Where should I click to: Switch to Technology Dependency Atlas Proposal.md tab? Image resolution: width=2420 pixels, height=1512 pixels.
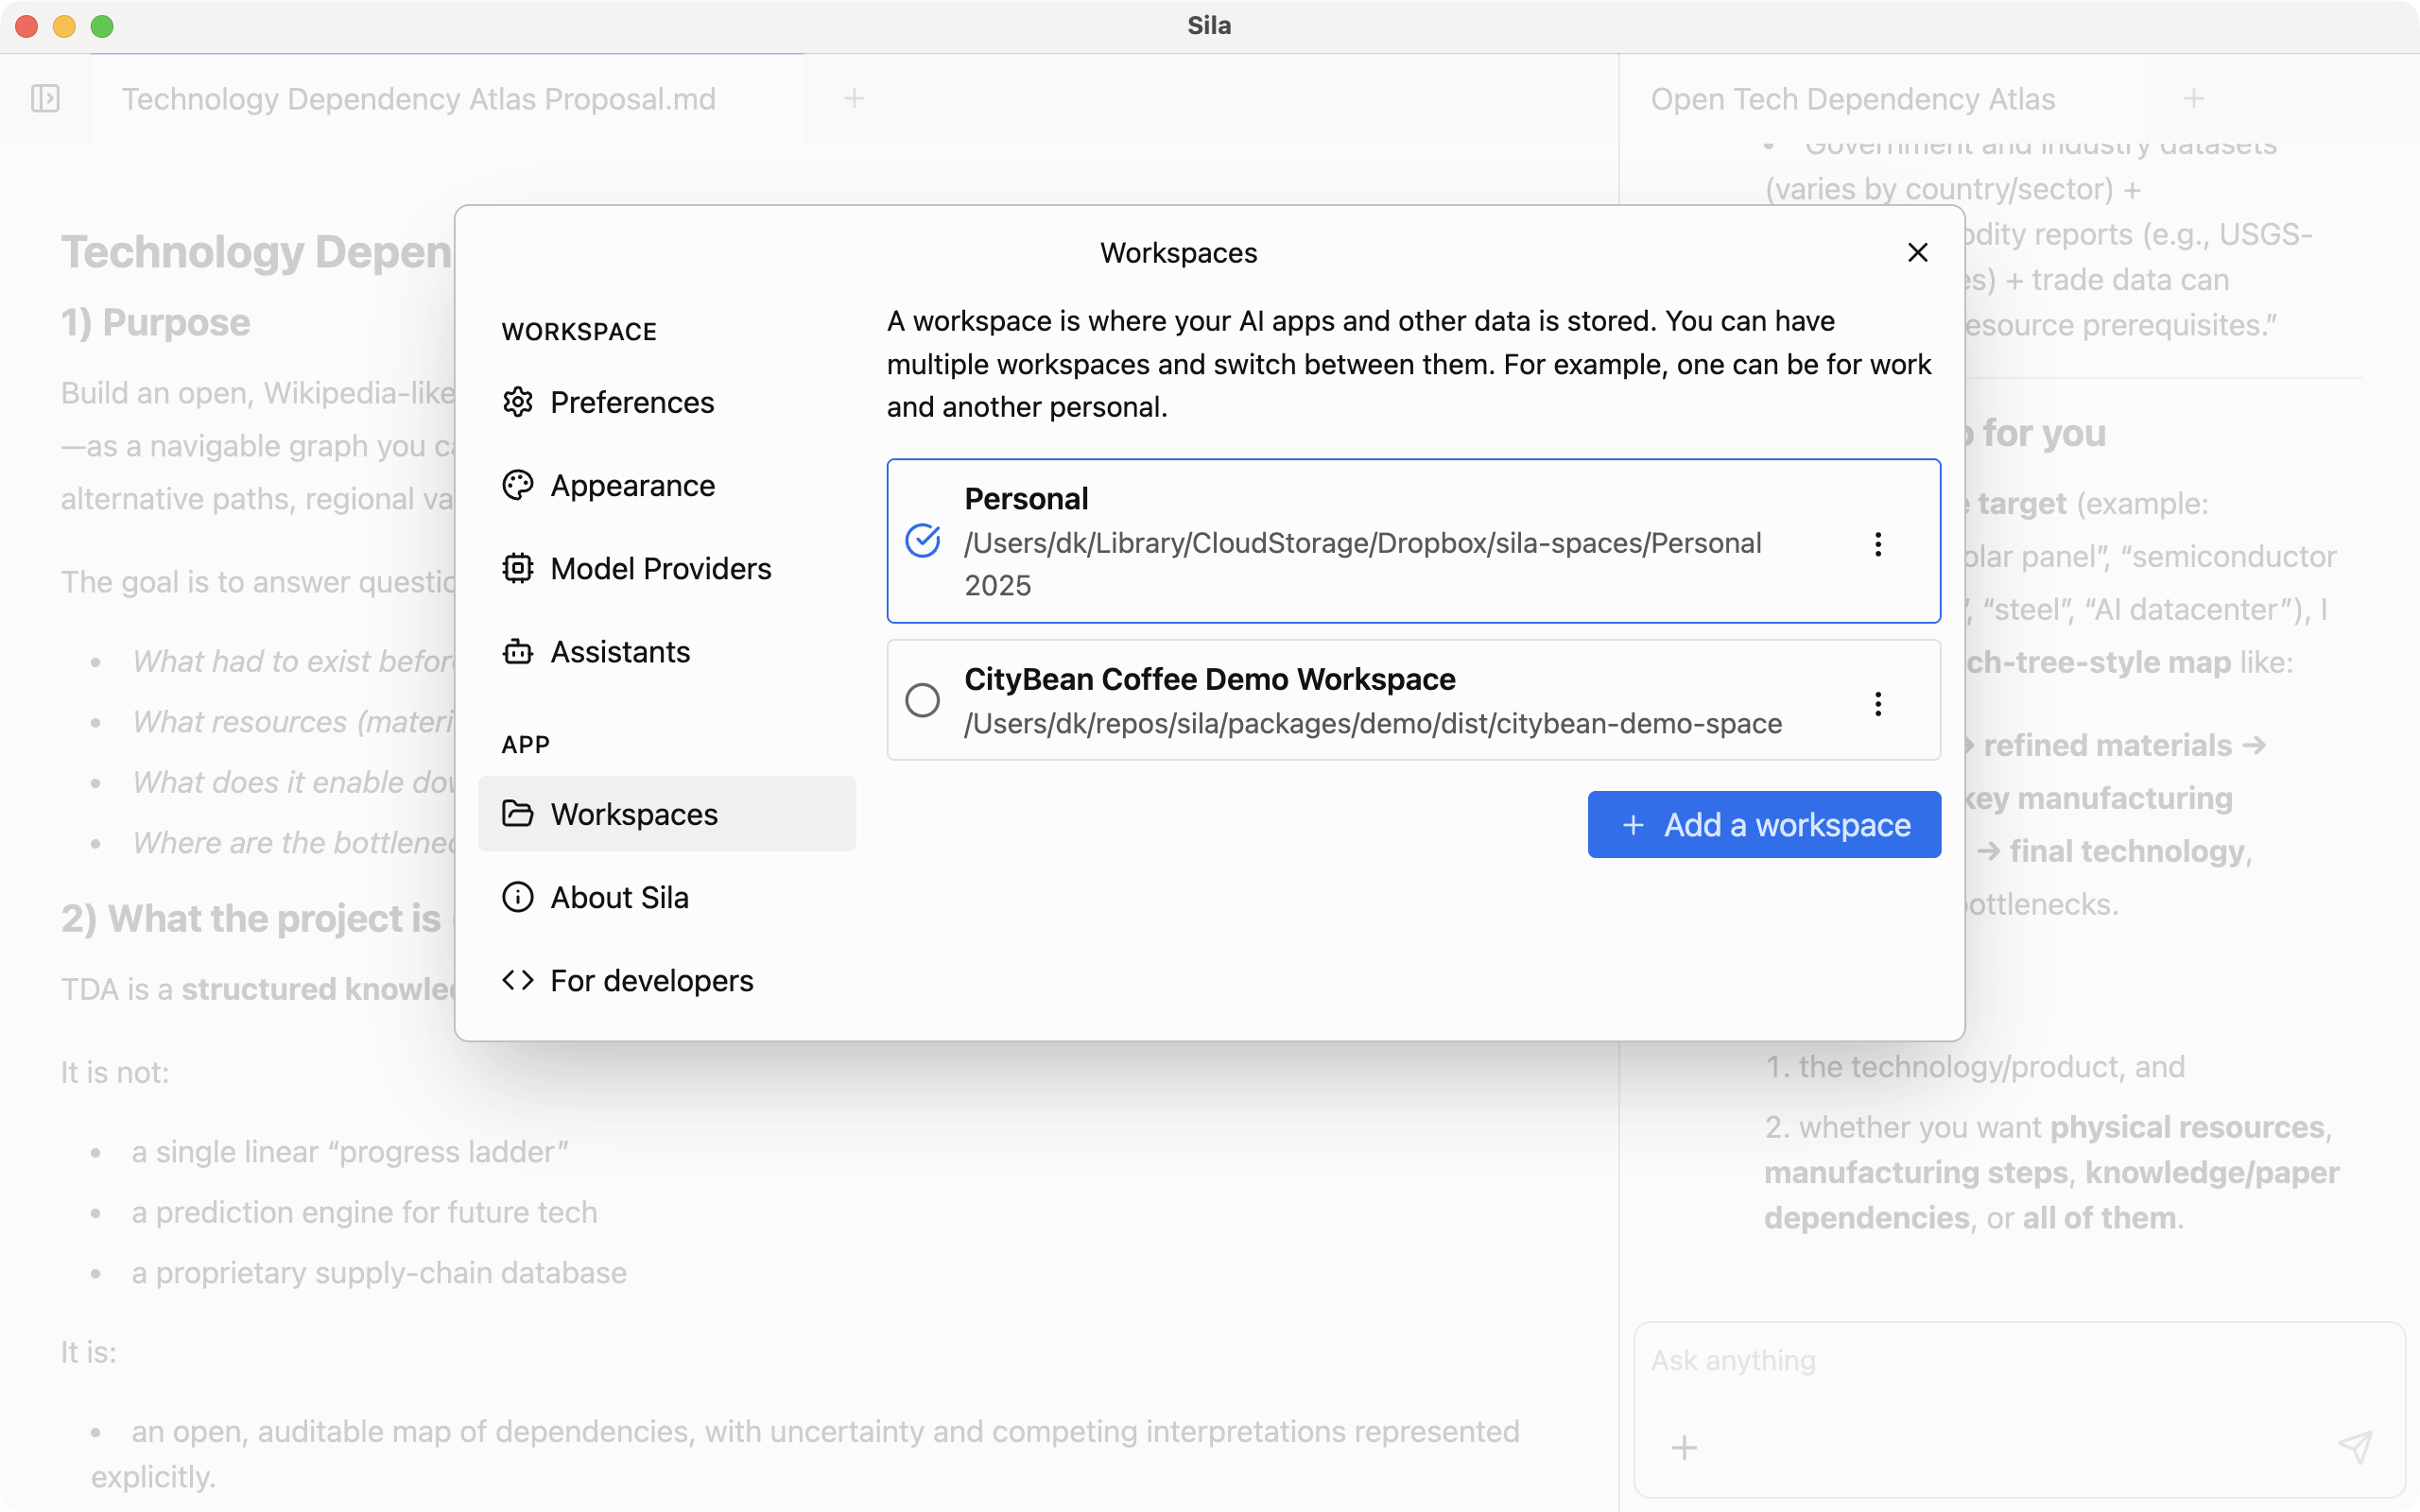tap(419, 98)
